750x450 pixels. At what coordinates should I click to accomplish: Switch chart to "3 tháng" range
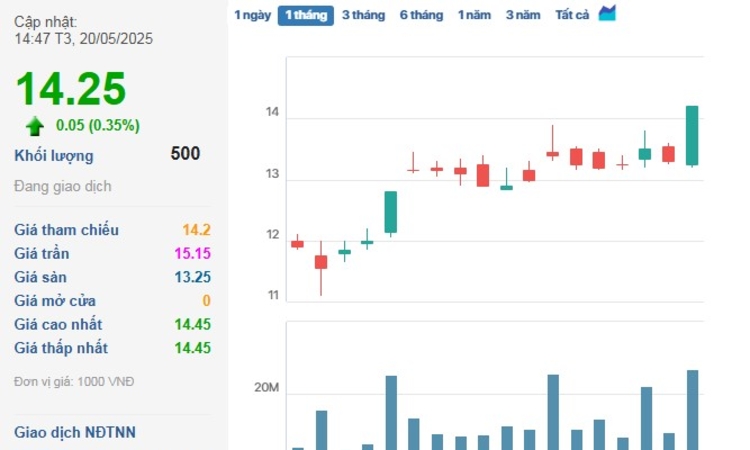coord(362,15)
